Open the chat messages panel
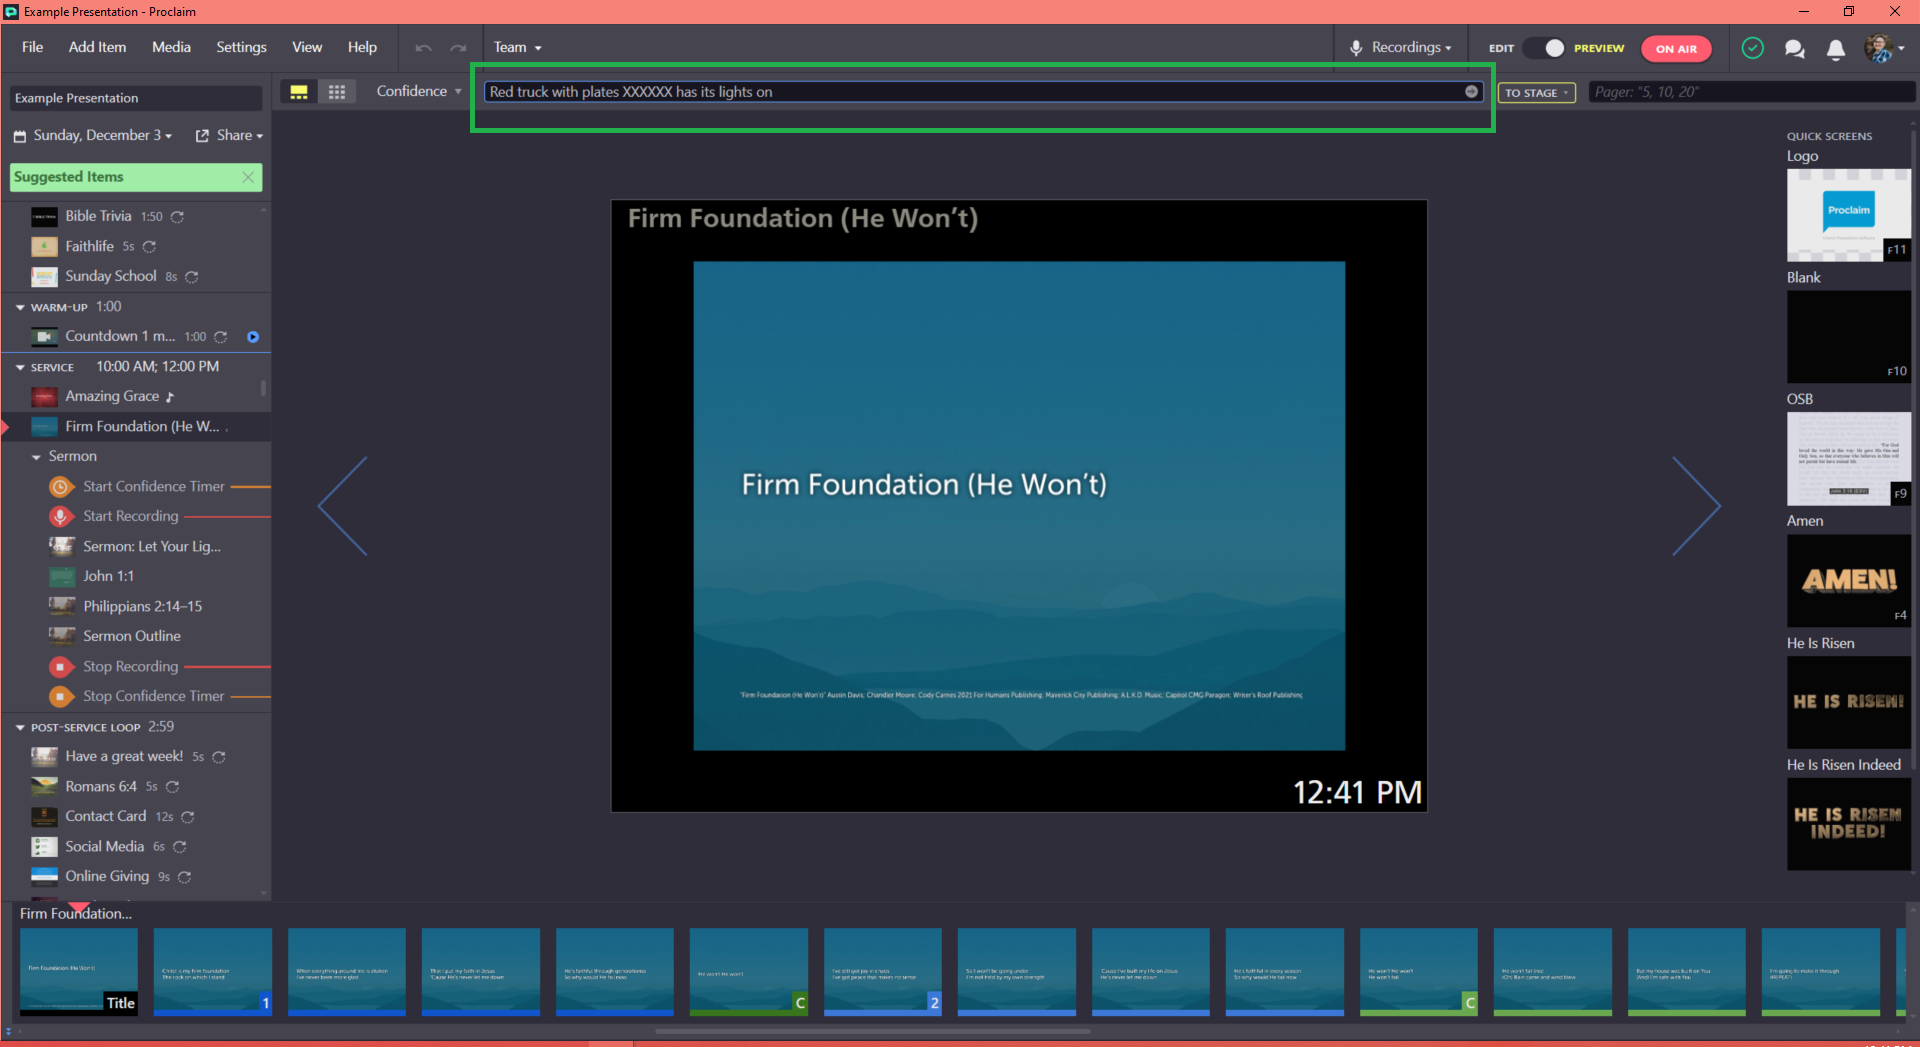Image resolution: width=1920 pixels, height=1047 pixels. click(1794, 48)
